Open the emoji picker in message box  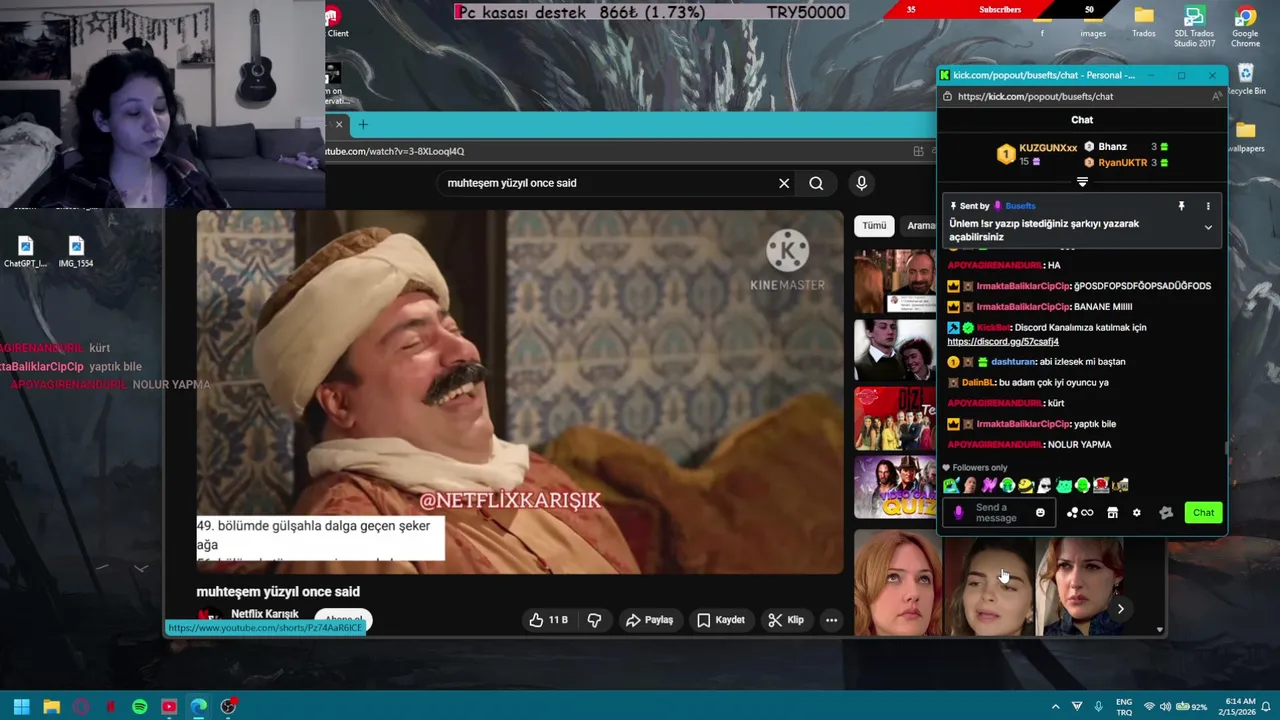point(1040,513)
